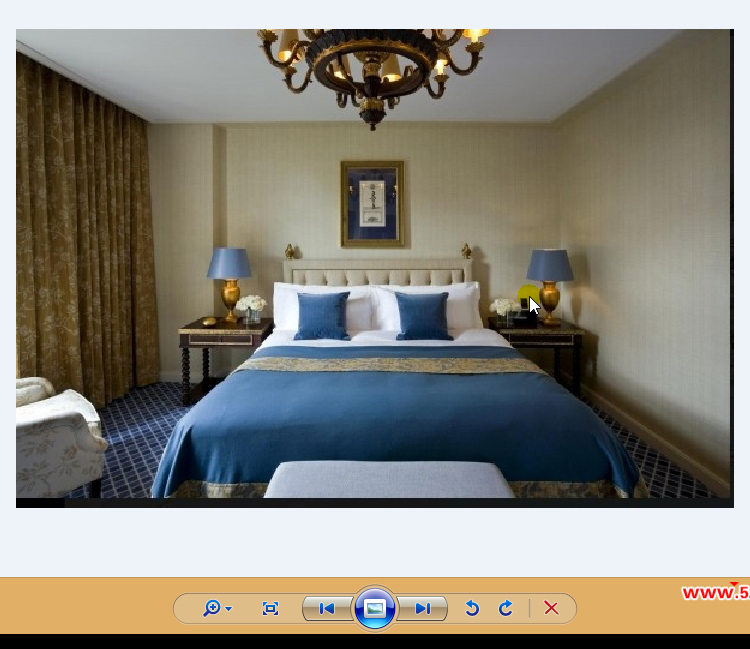Rotate the image counterclockwise
The image size is (750, 649).
[472, 608]
